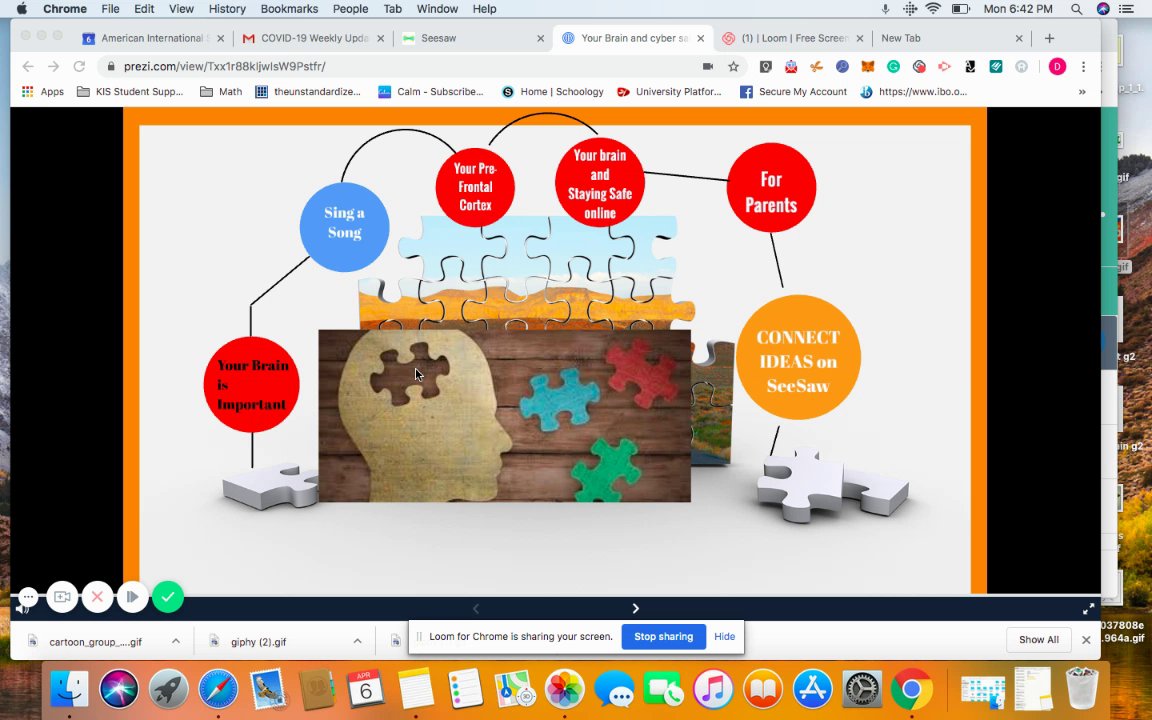Toggle Loom camera bubble button
Image resolution: width=1152 pixels, height=720 pixels.
[x=62, y=597]
